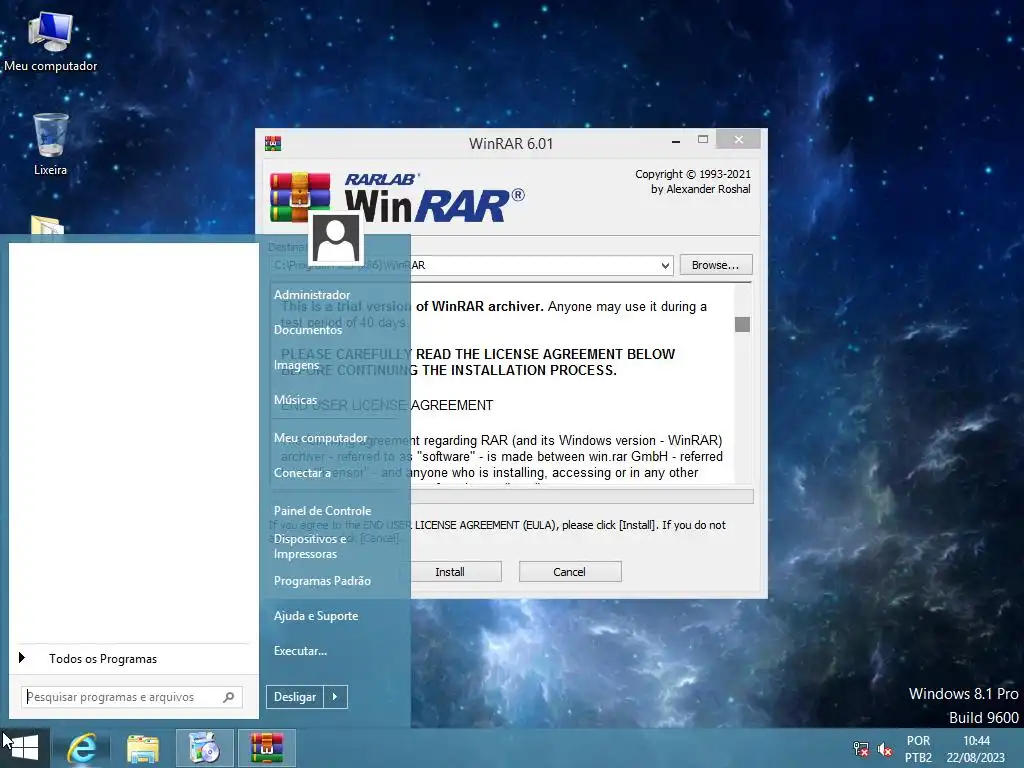Open Imagens in the Start menu
The height and width of the screenshot is (768, 1024).
tap(296, 365)
